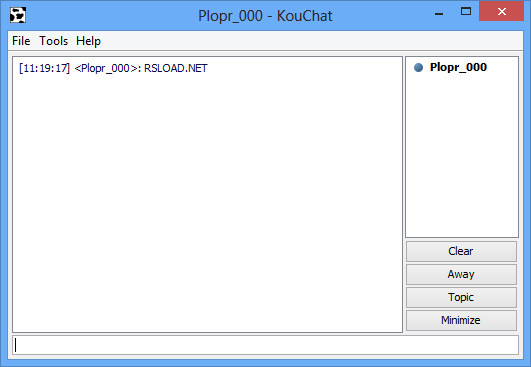Click the Topic button
This screenshot has height=367, width=531.
click(x=461, y=297)
